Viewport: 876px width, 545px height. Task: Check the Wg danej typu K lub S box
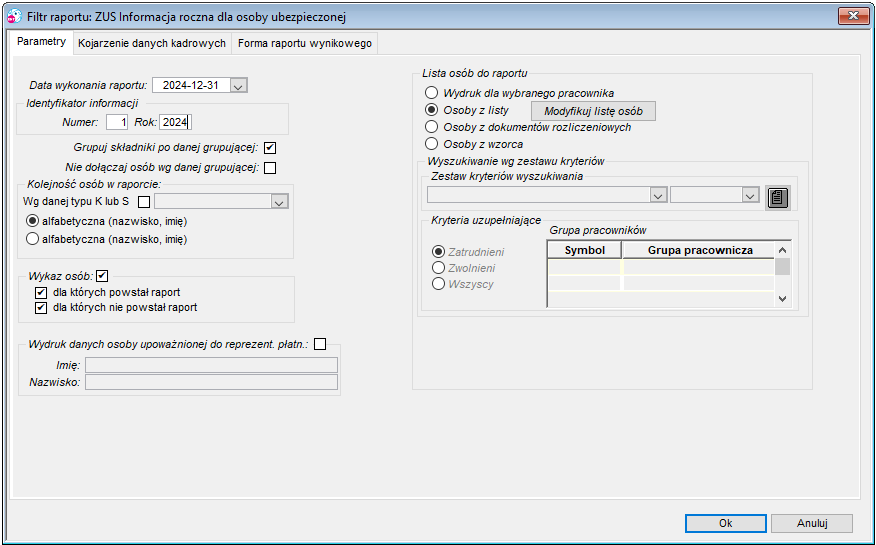click(x=144, y=202)
